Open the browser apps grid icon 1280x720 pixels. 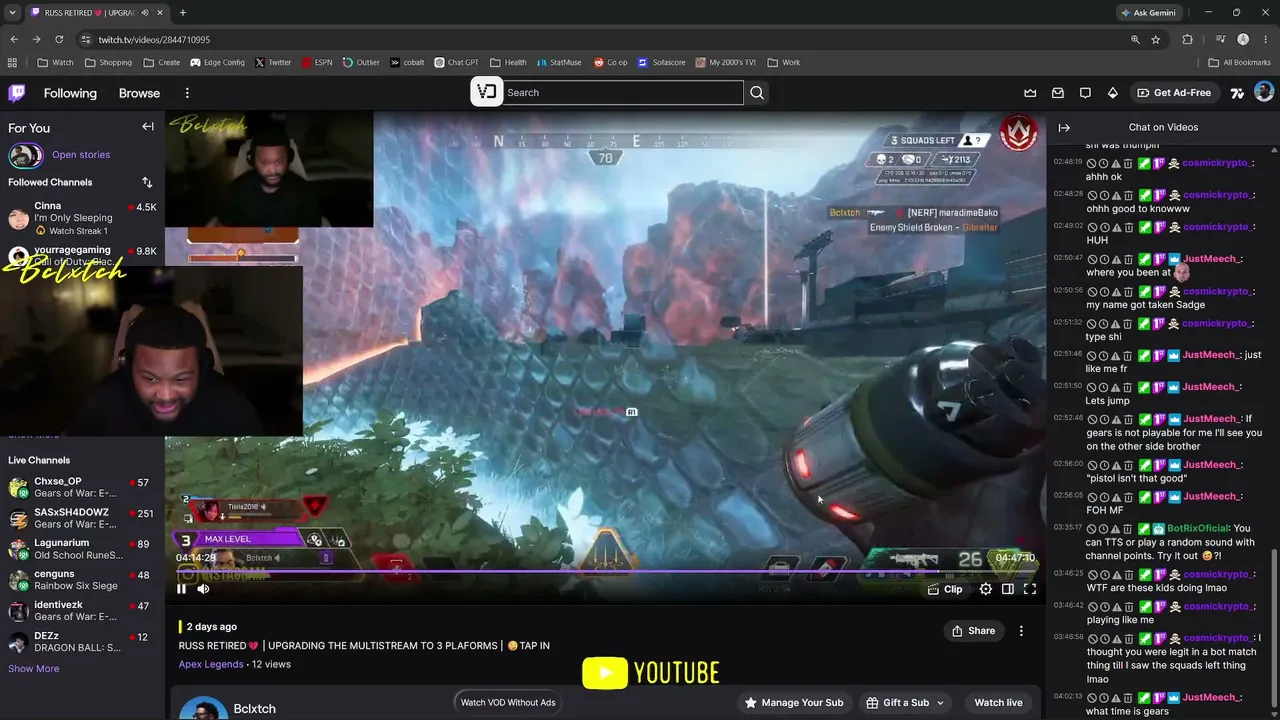(x=13, y=62)
